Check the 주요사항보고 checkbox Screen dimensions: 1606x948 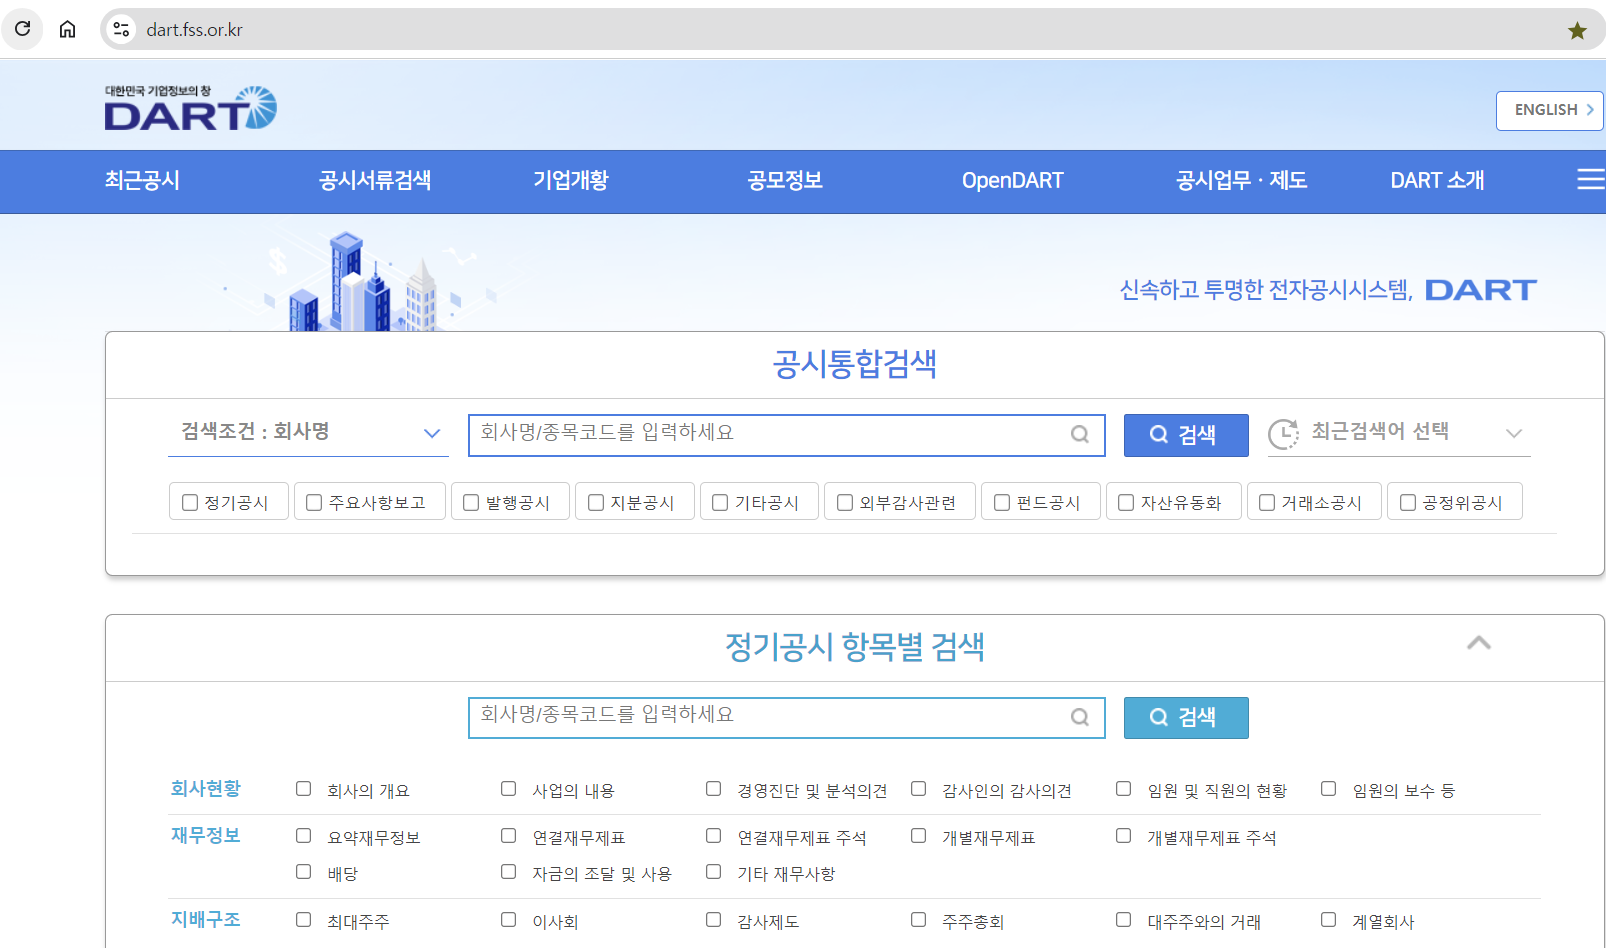click(x=314, y=502)
